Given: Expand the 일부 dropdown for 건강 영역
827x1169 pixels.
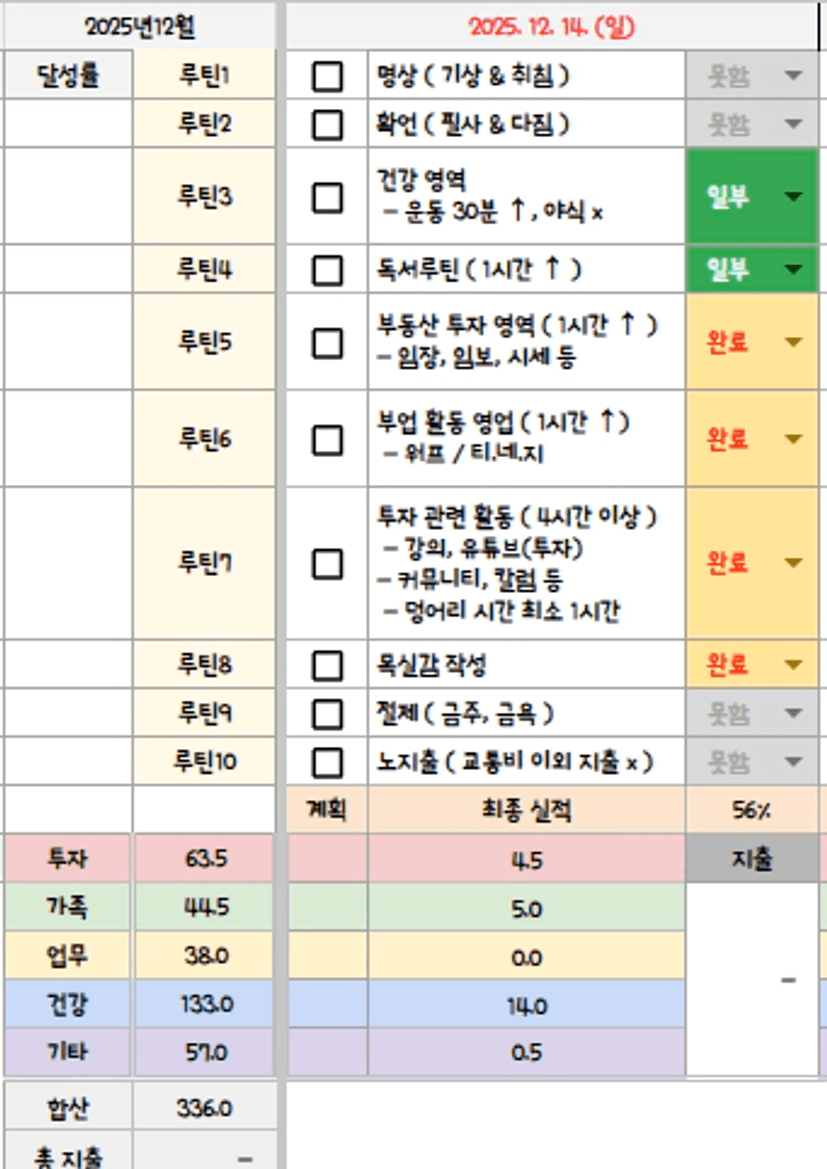Looking at the screenshot, I should pos(793,197).
